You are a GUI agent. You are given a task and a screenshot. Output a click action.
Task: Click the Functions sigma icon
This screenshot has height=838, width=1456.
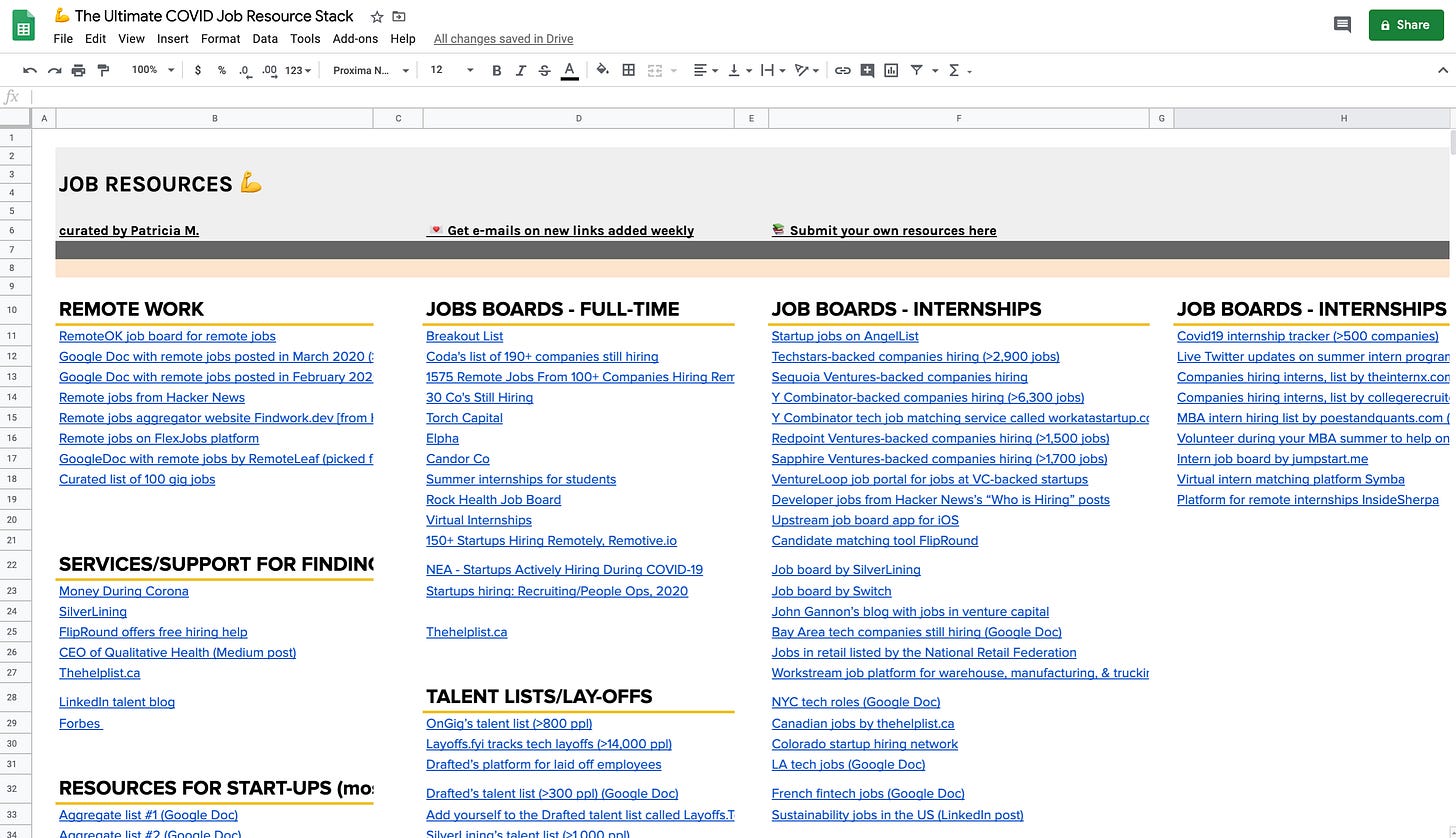point(954,70)
